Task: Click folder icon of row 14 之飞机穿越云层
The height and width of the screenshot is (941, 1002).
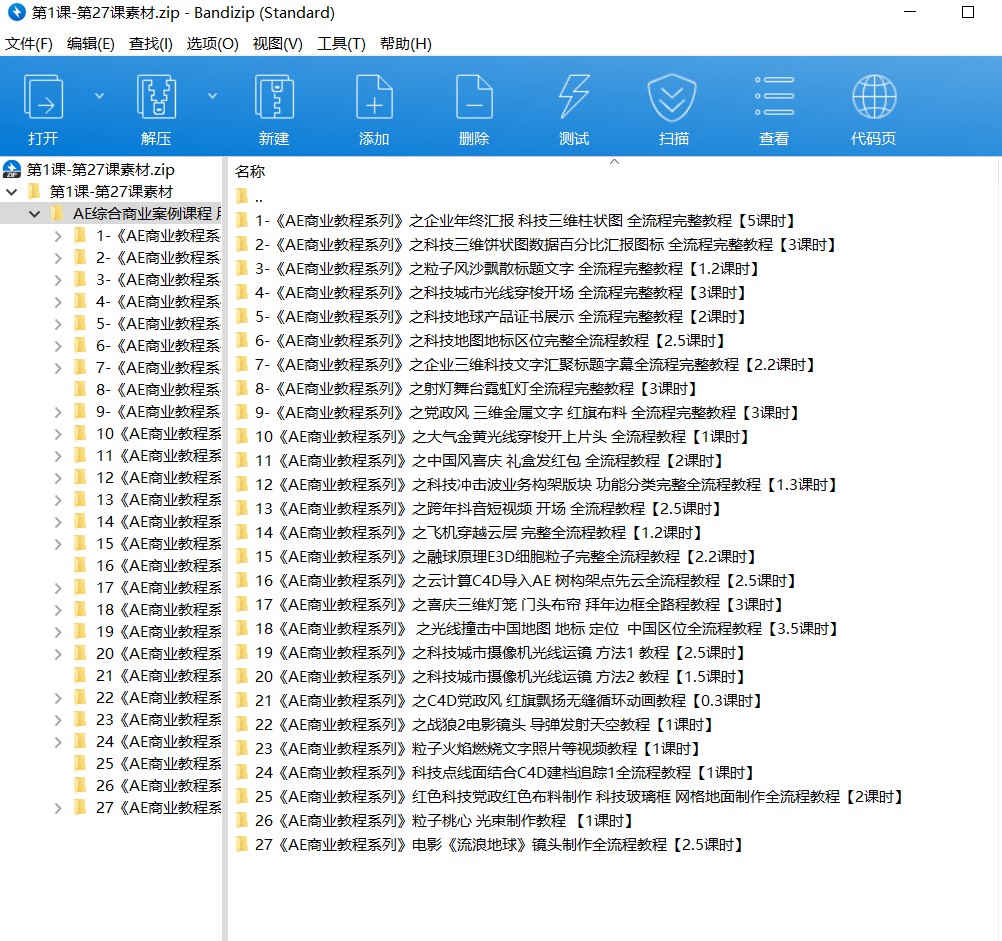Action: [x=242, y=533]
